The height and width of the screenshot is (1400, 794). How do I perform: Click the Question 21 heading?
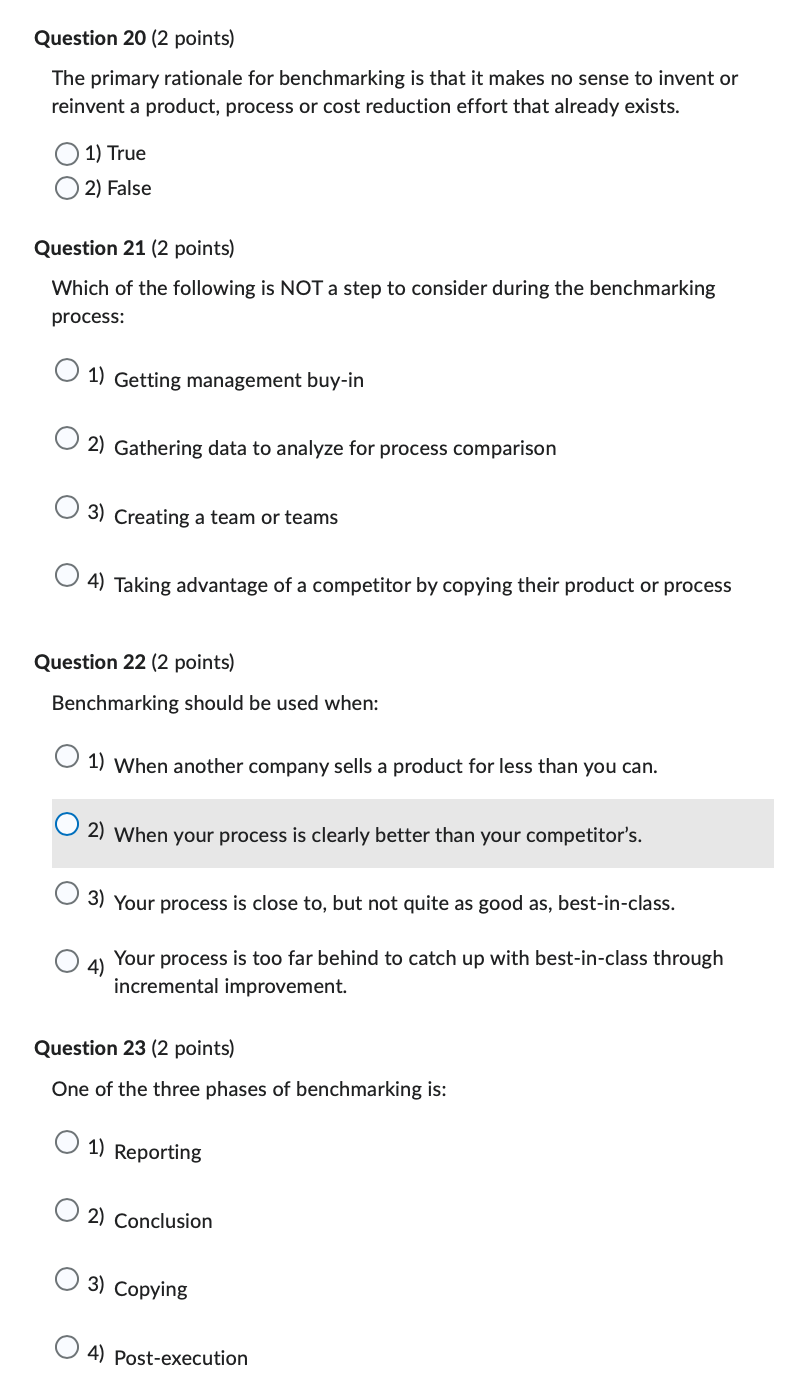click(90, 248)
